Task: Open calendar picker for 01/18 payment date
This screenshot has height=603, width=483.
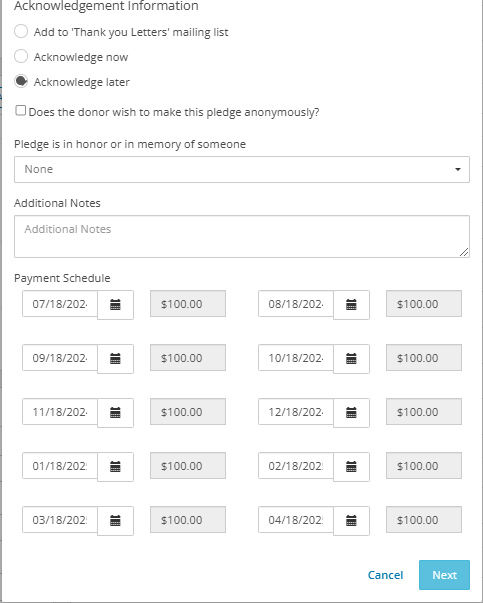Action: tap(115, 467)
